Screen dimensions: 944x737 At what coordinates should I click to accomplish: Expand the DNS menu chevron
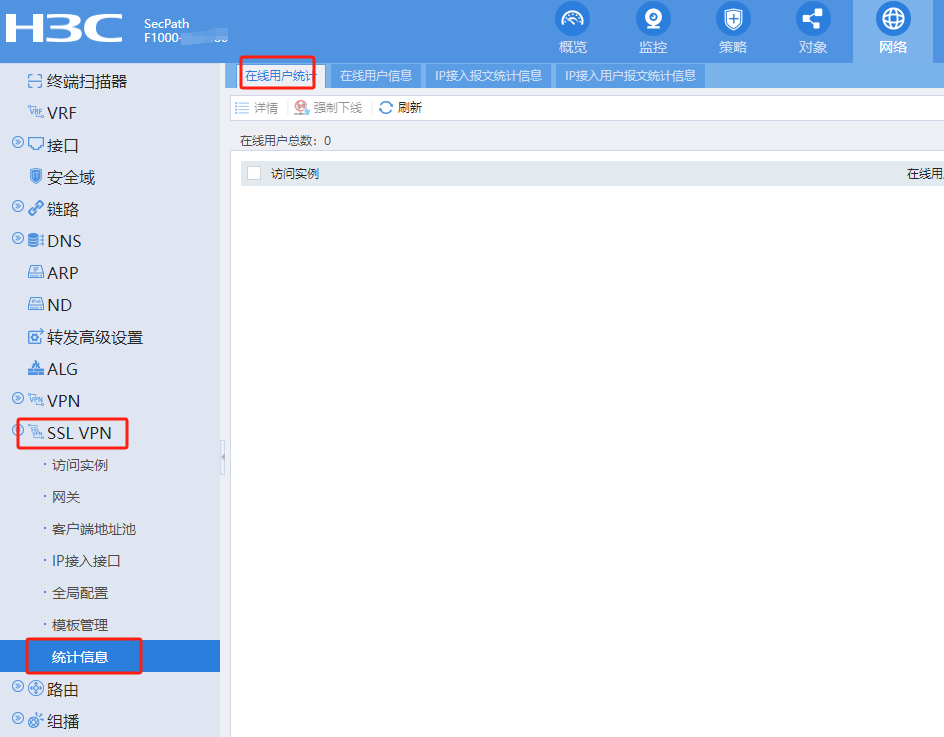tap(18, 238)
